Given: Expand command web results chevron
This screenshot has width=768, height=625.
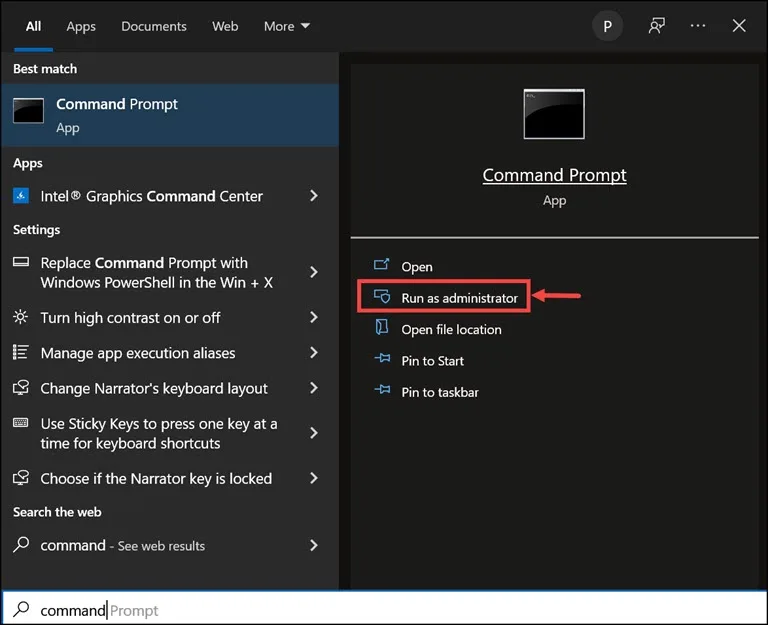Looking at the screenshot, I should [x=314, y=545].
